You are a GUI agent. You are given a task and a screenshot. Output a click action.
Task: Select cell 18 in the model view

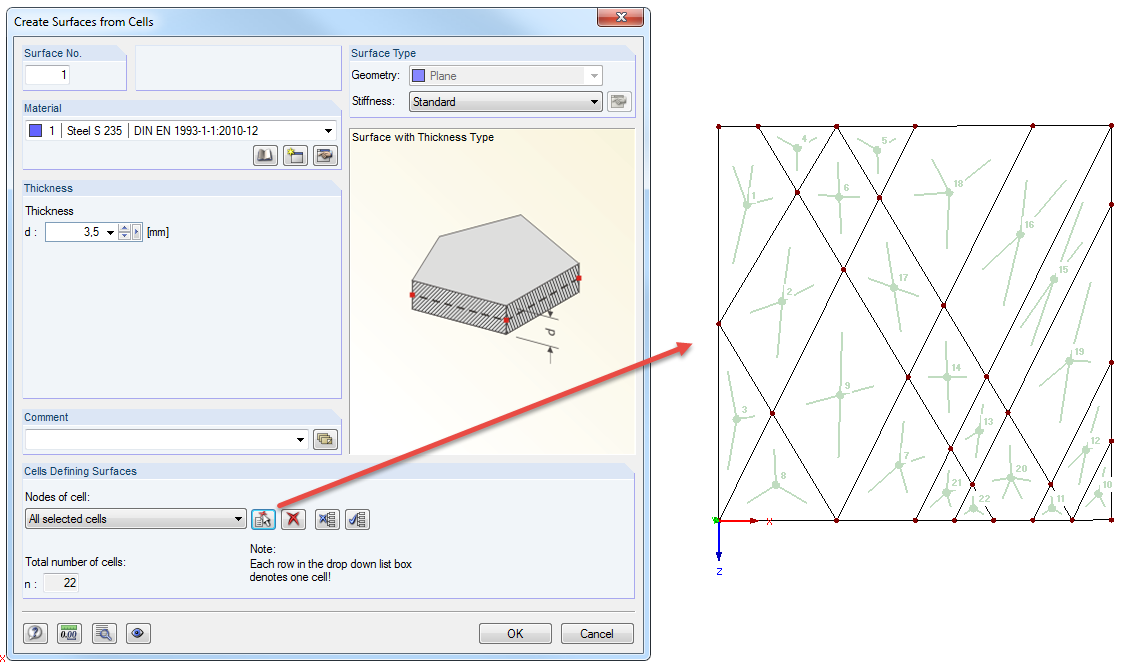(x=947, y=192)
